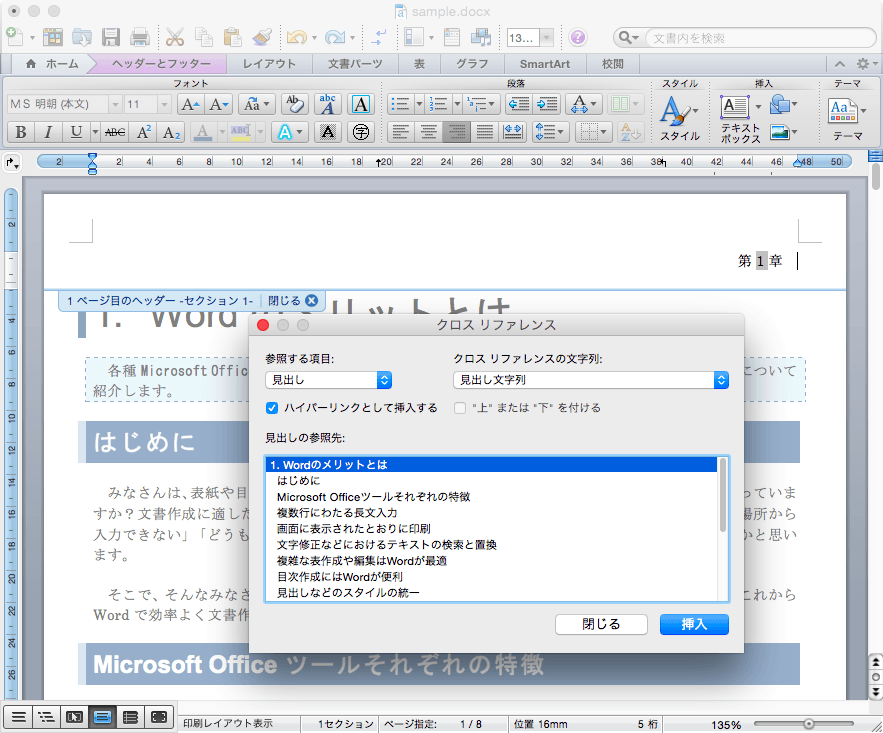Click the Format Painter brush icon
This screenshot has height=733, width=883.
pyautogui.click(x=262, y=38)
